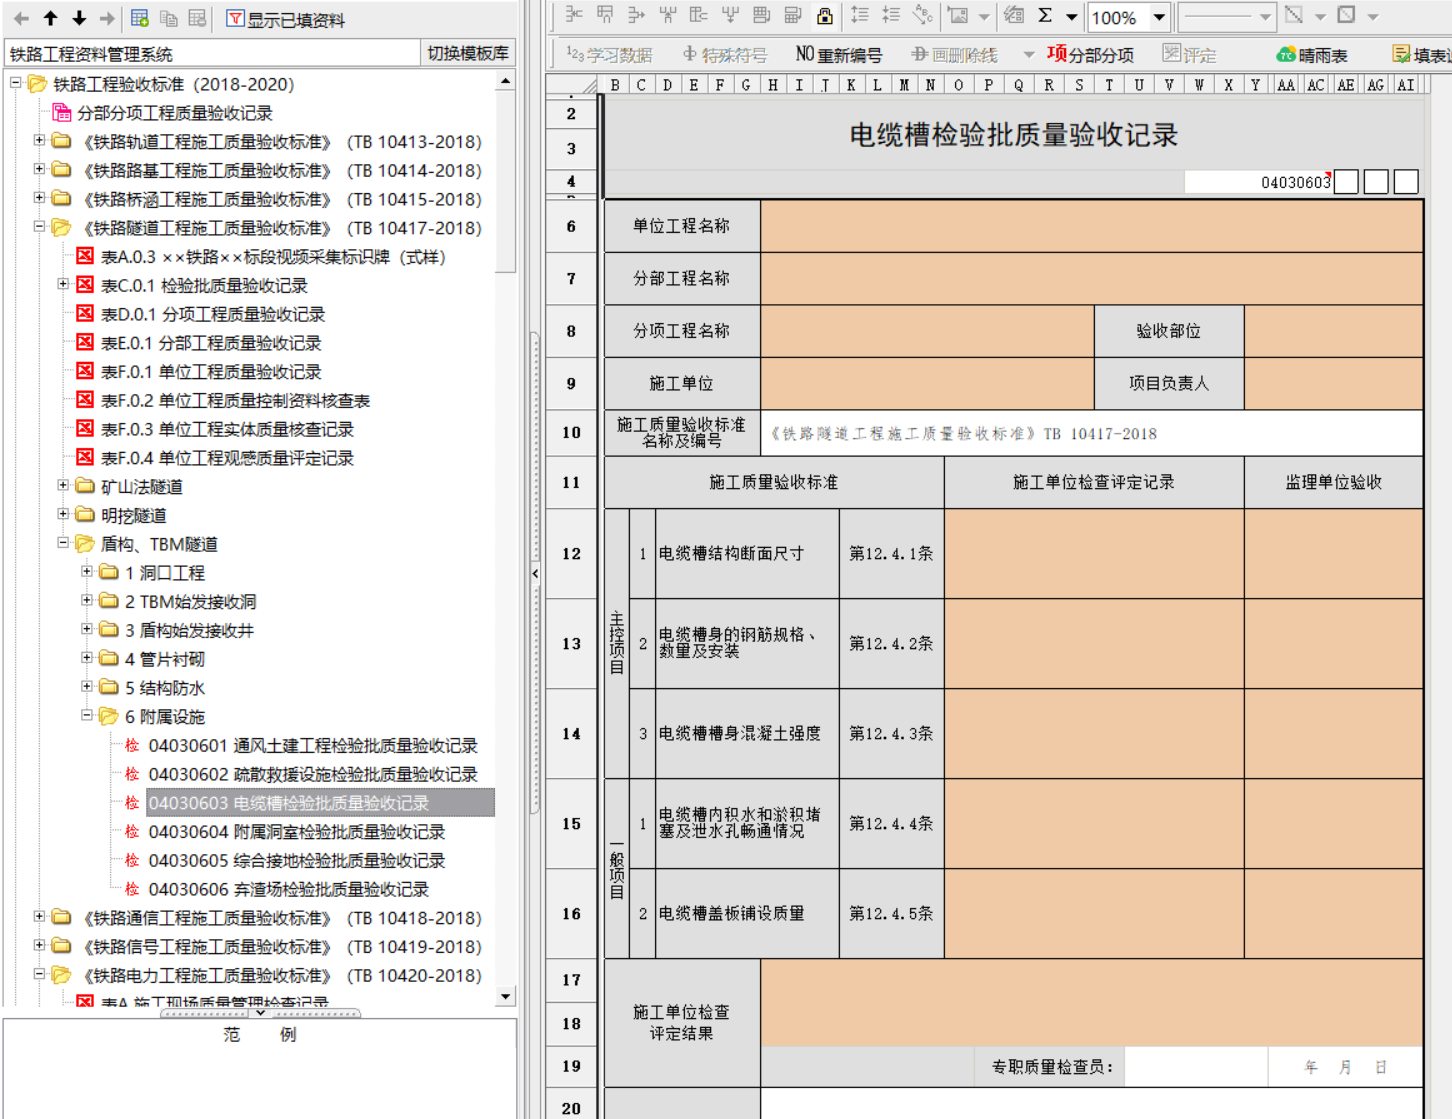Collapse the 铁路工程验收标准 root node

(x=16, y=83)
